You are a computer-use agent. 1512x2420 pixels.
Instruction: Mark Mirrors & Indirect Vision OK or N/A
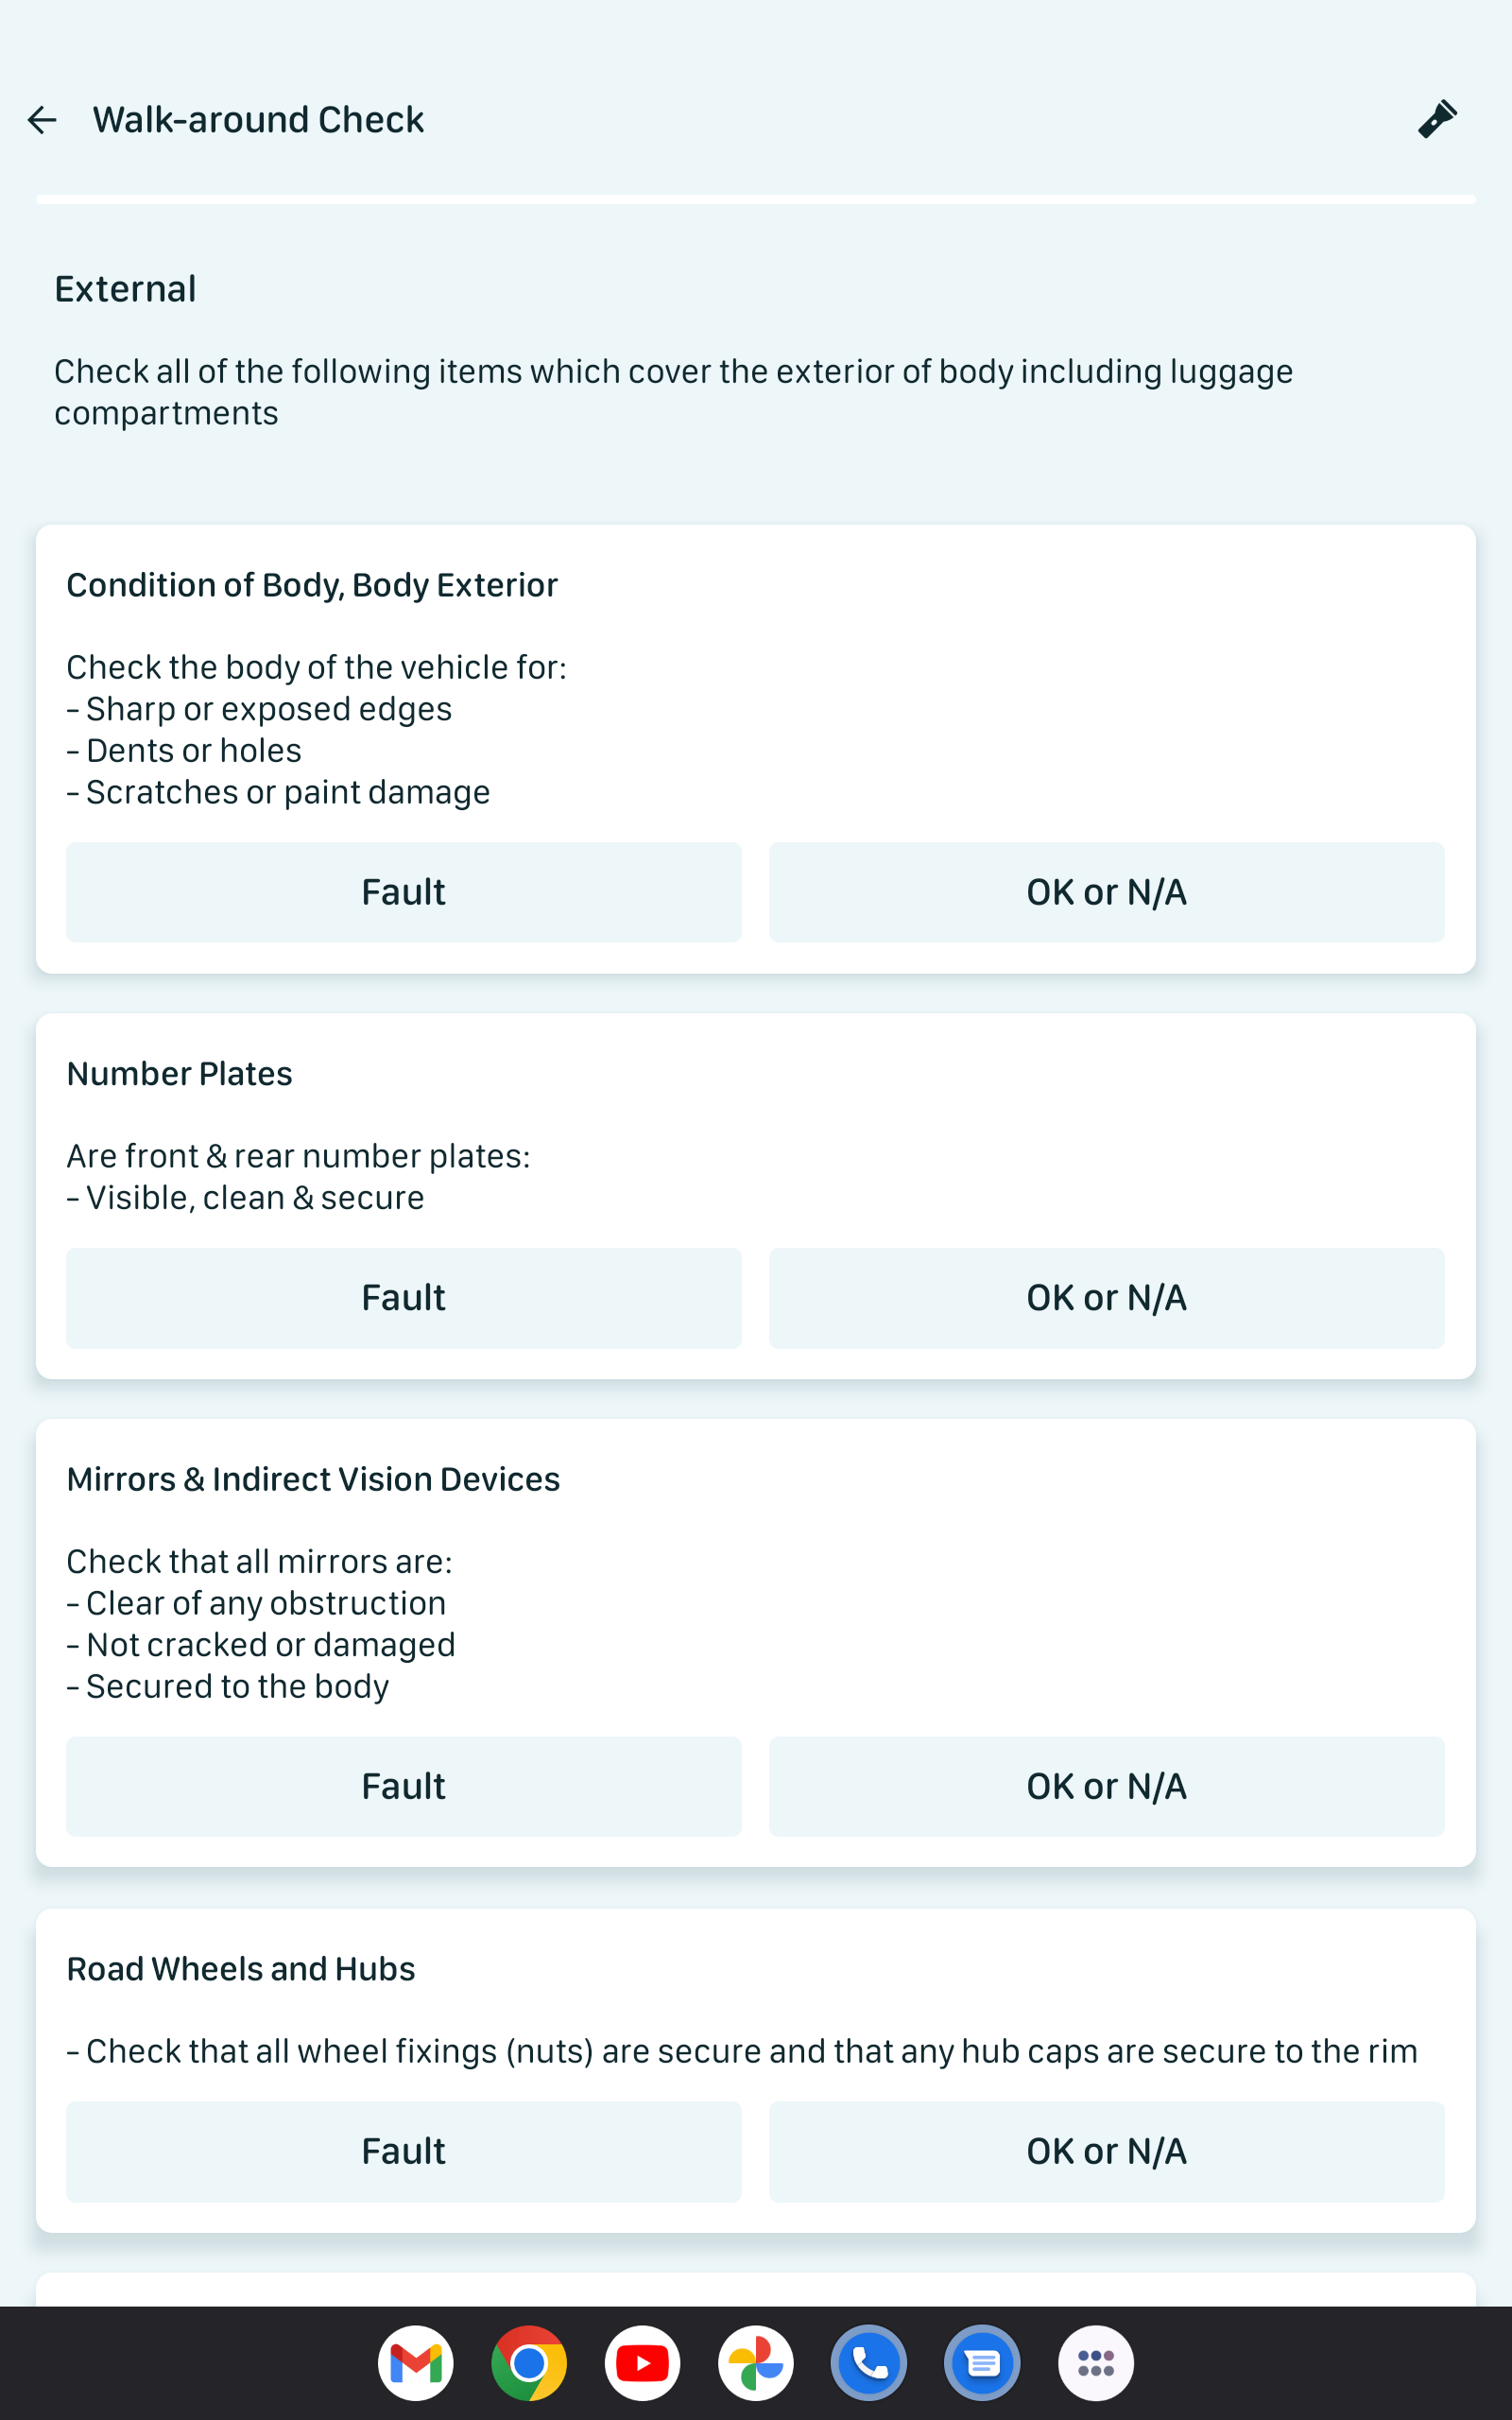[1107, 1786]
